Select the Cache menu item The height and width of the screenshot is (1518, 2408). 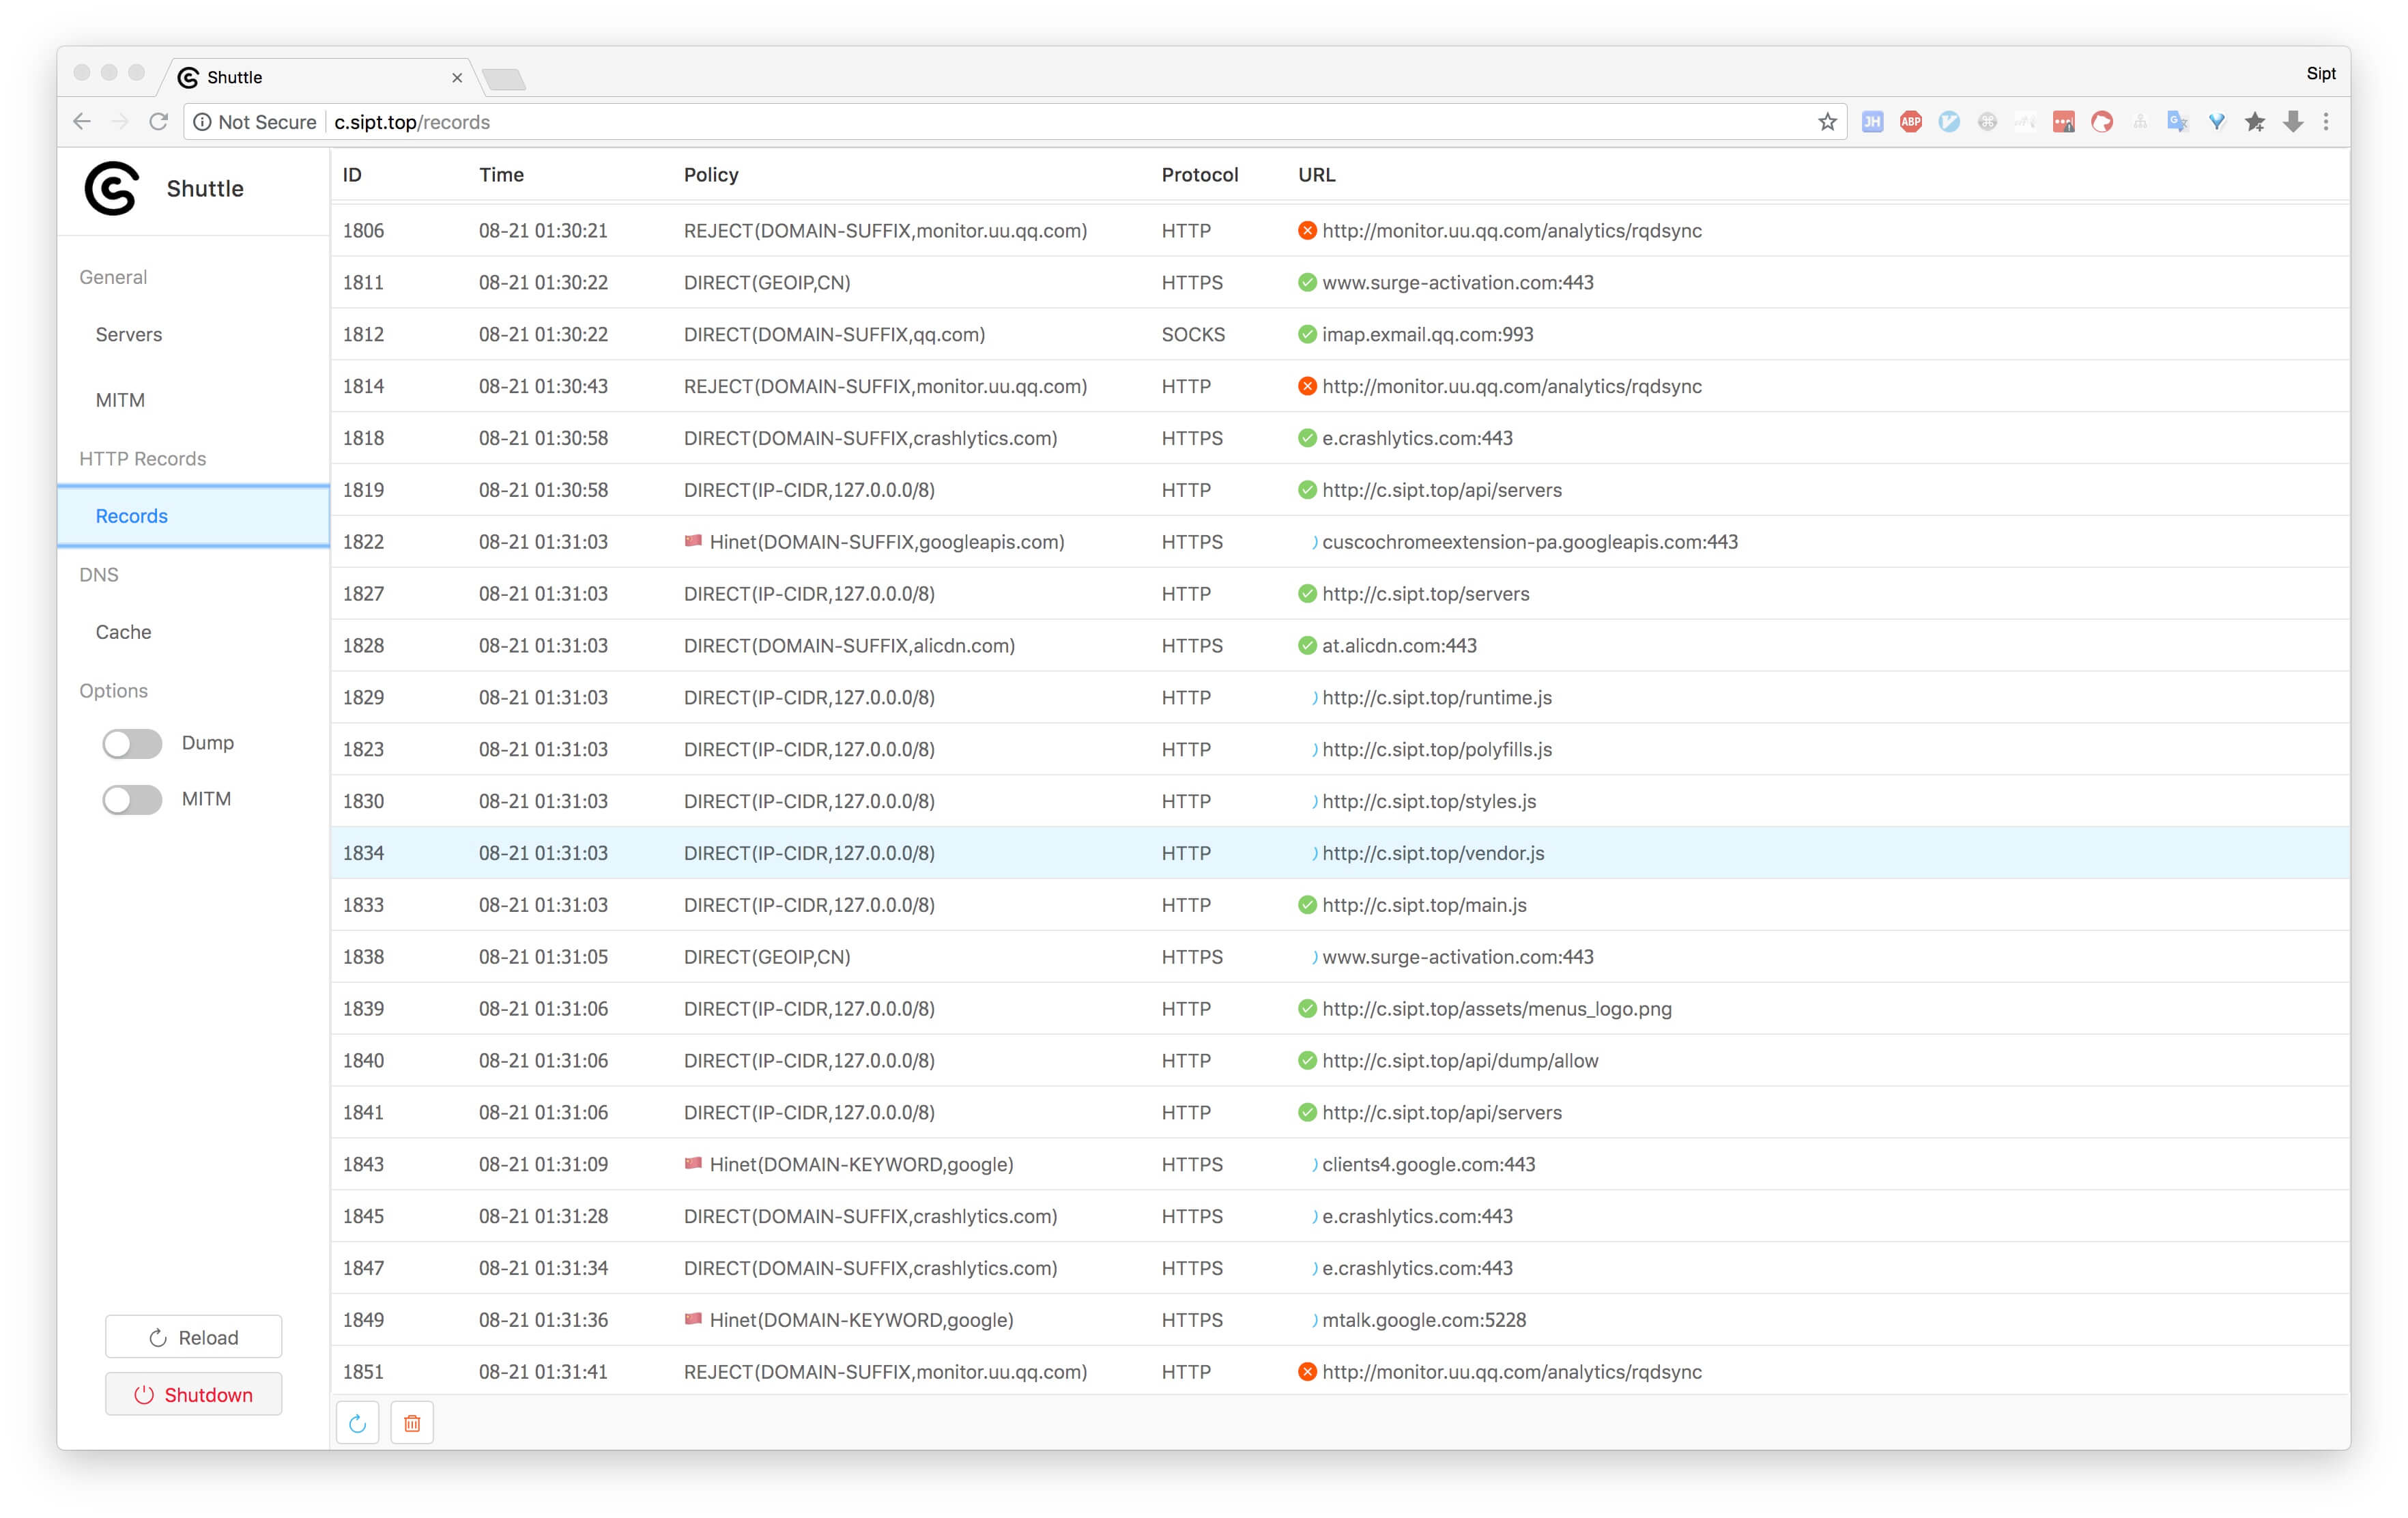pyautogui.click(x=123, y=632)
